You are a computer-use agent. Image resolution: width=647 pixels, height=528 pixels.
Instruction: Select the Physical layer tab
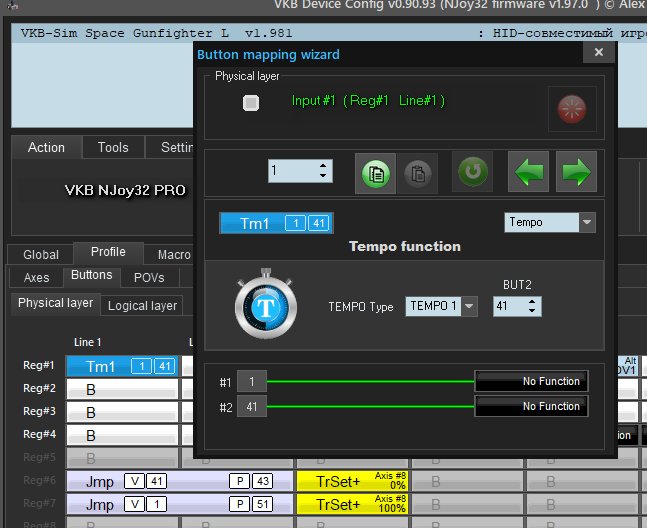pos(55,303)
